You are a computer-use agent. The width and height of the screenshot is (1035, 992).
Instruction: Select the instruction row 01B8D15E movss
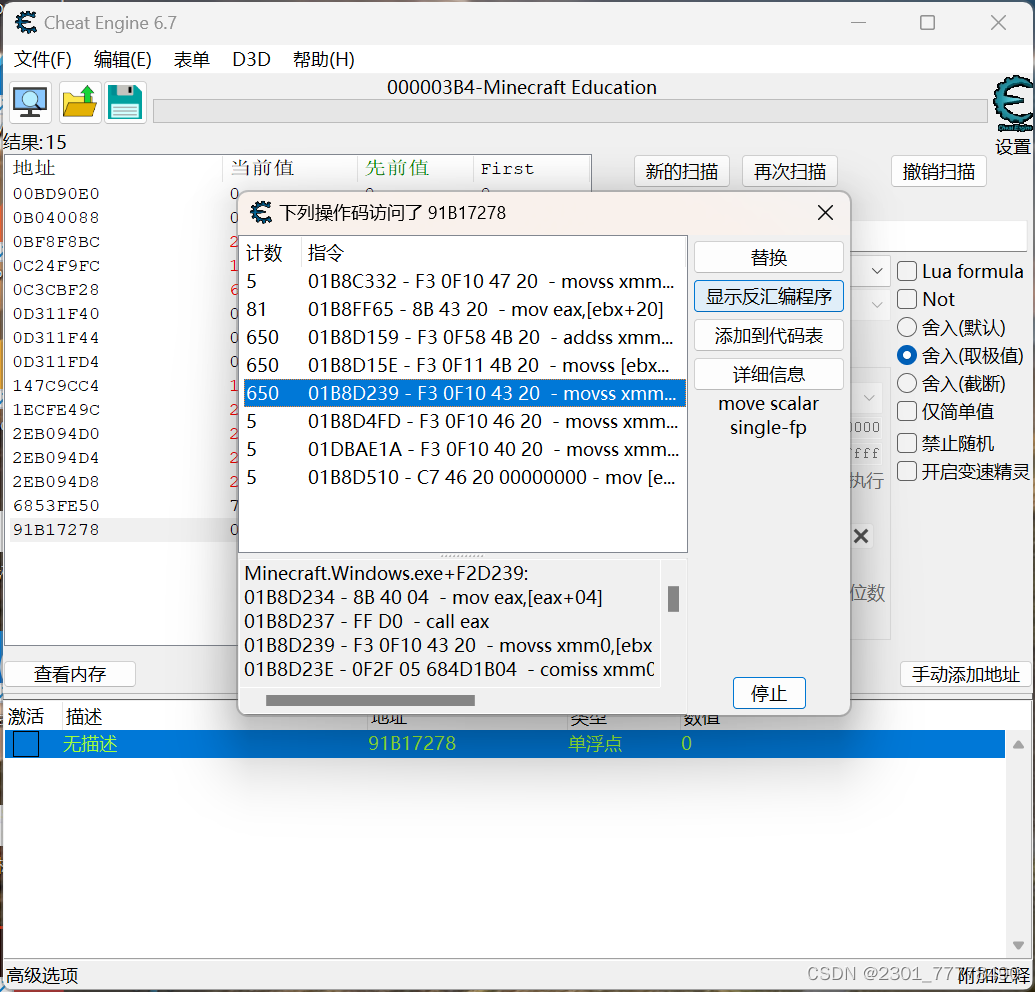point(463,365)
